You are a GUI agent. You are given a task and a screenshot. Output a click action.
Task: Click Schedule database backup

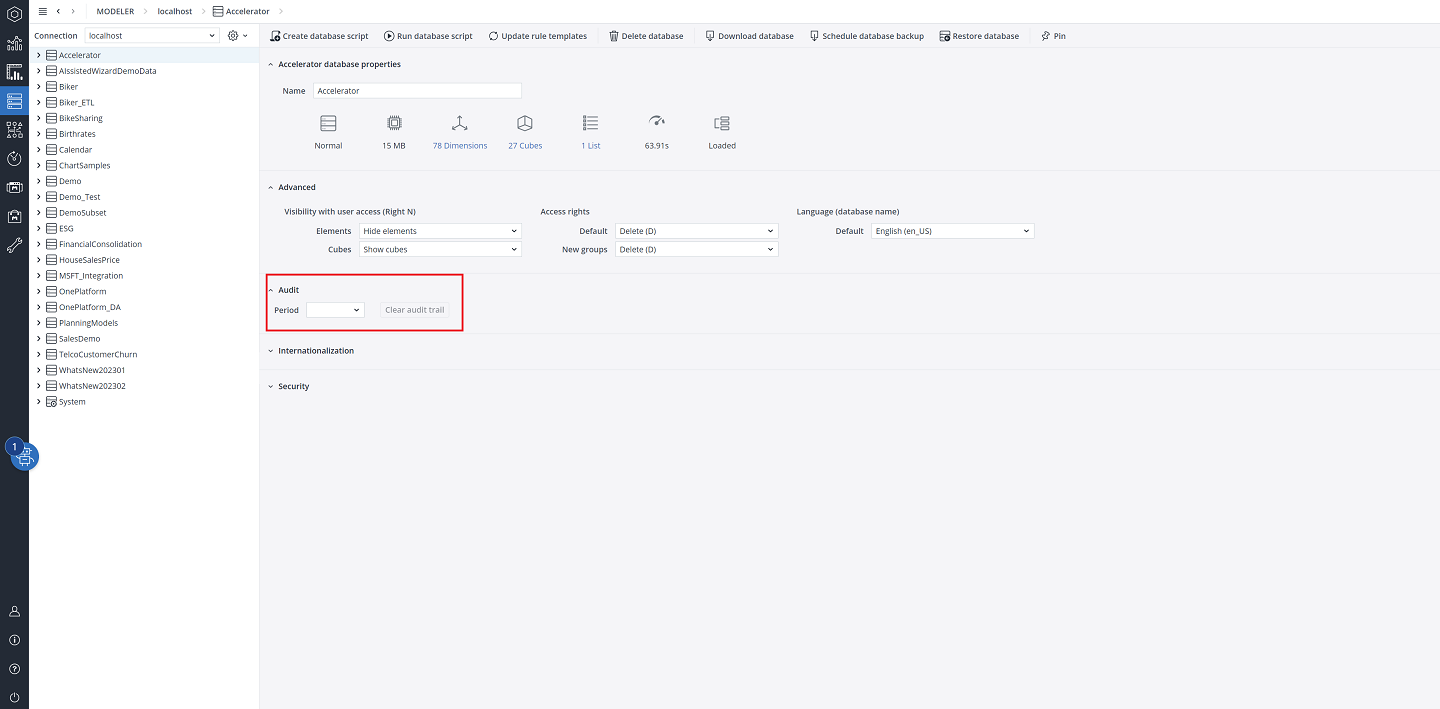[x=866, y=36]
